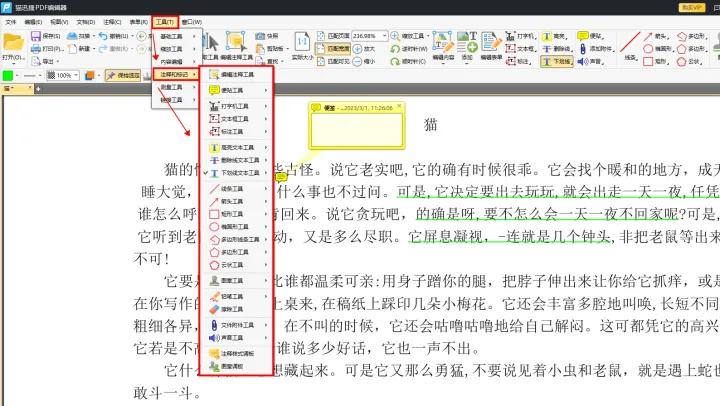Rotate clockwise using the lower green arrow
This screenshot has width=720, height=406.
pyautogui.click(x=395, y=61)
